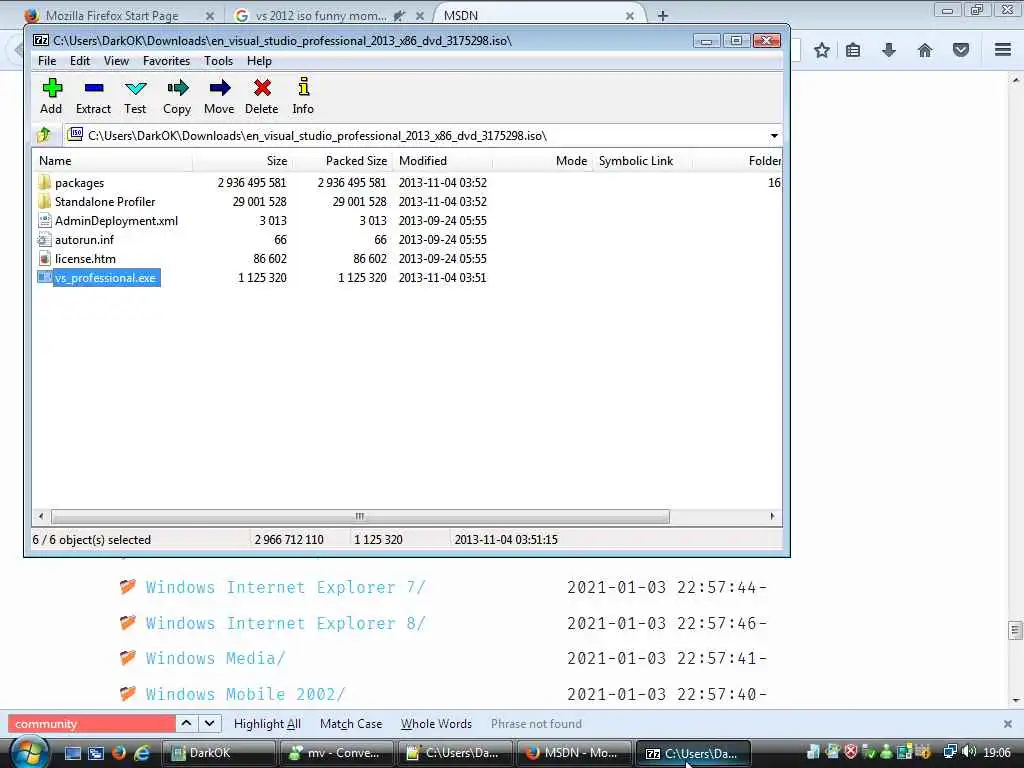Switch to the MSDN - Mo... taskbar button
The width and height of the screenshot is (1024, 768).
[x=573, y=753]
